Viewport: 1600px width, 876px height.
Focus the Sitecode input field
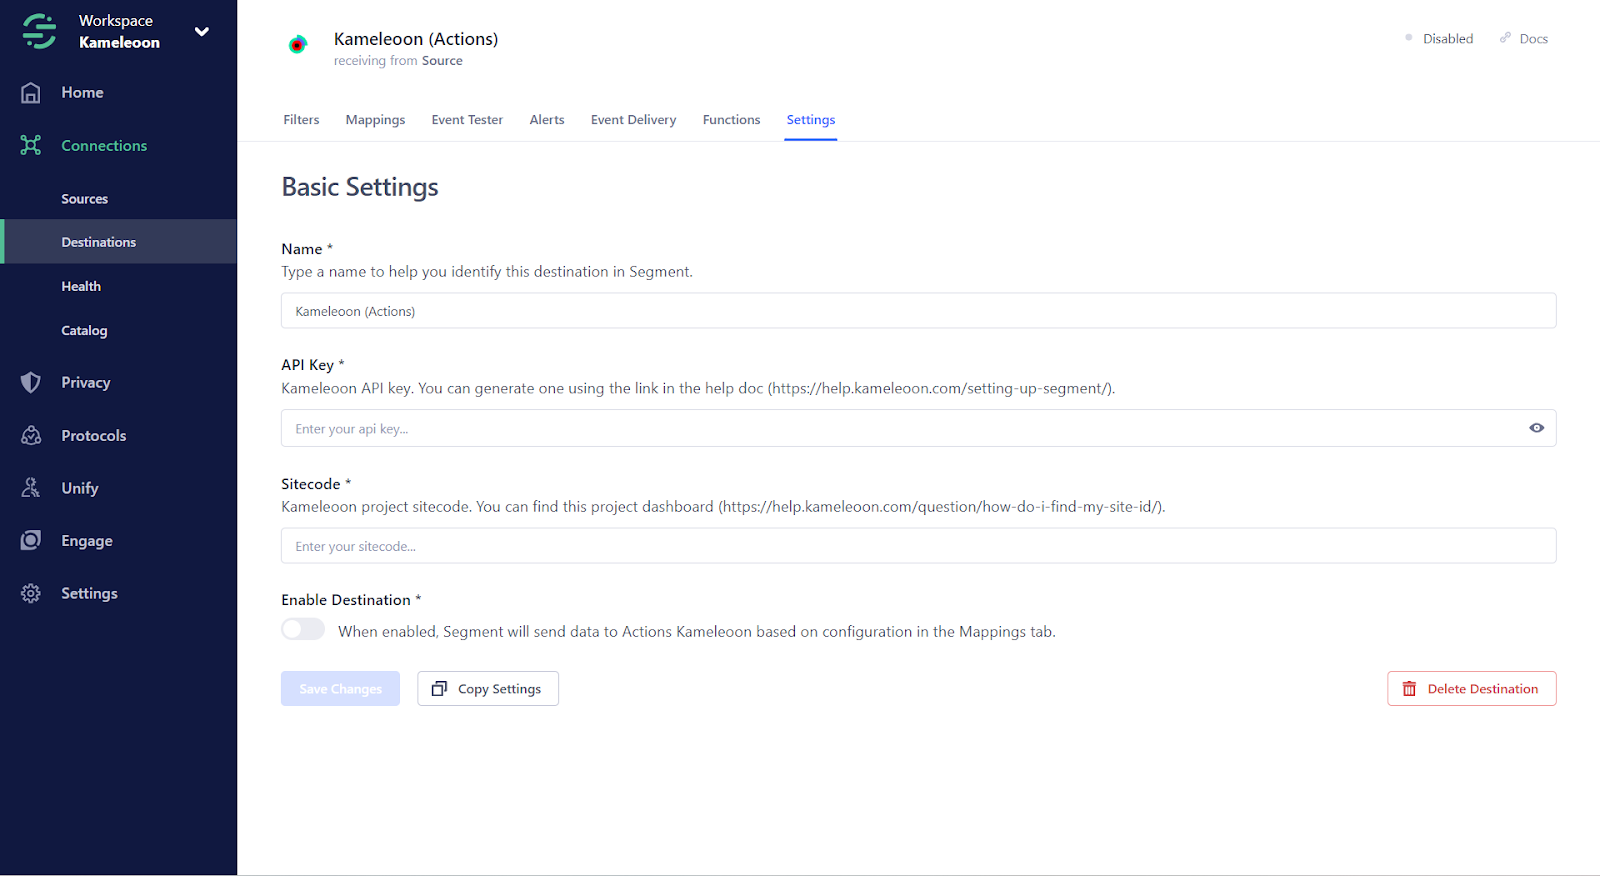tap(917, 546)
